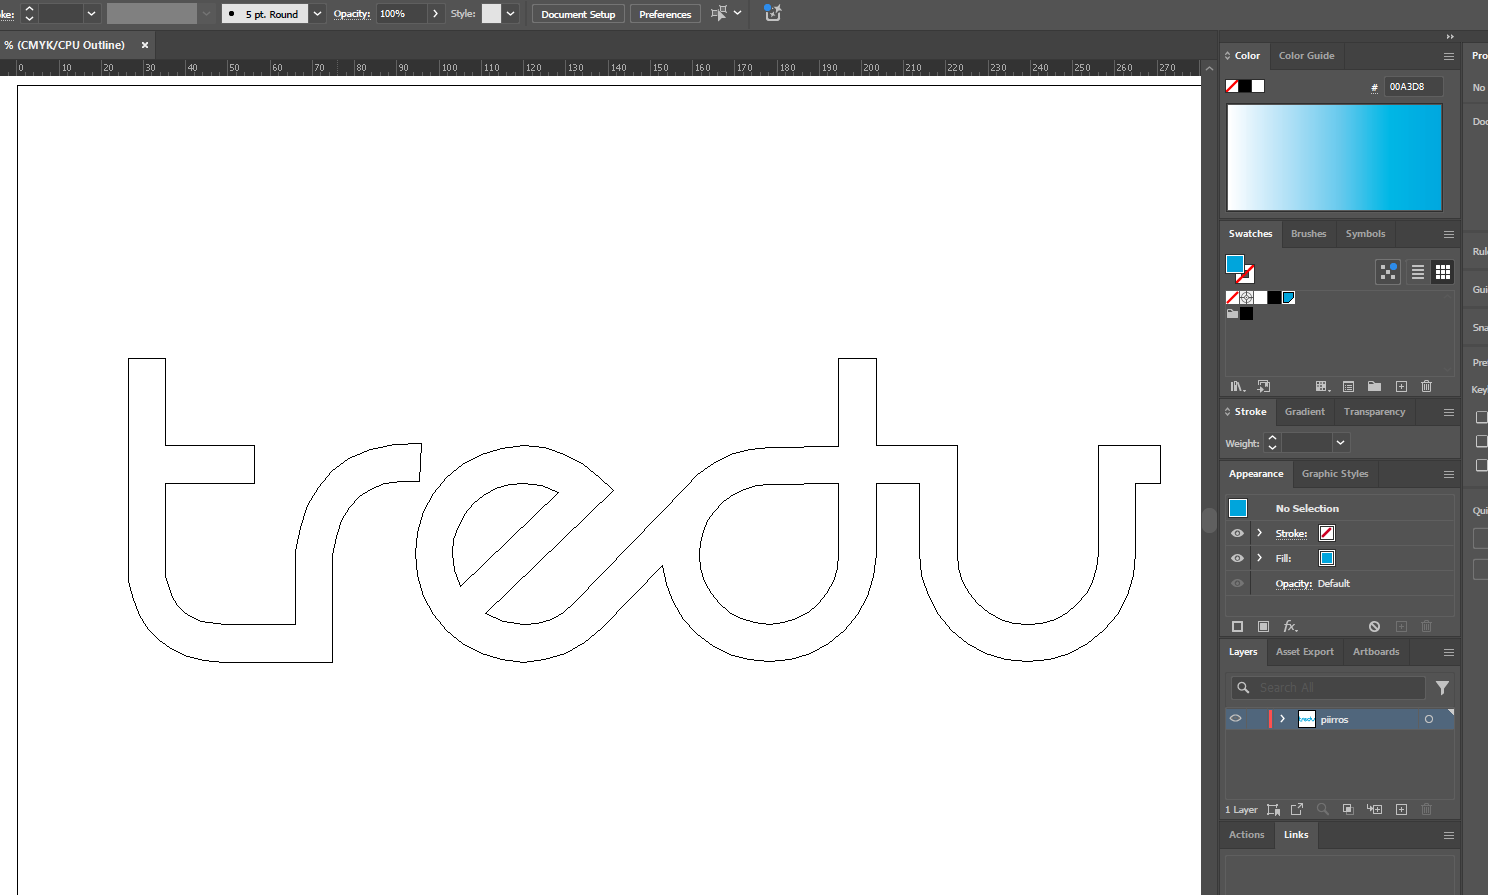The width and height of the screenshot is (1488, 895).
Task: Expand the piirros layer contents
Action: click(x=1282, y=719)
